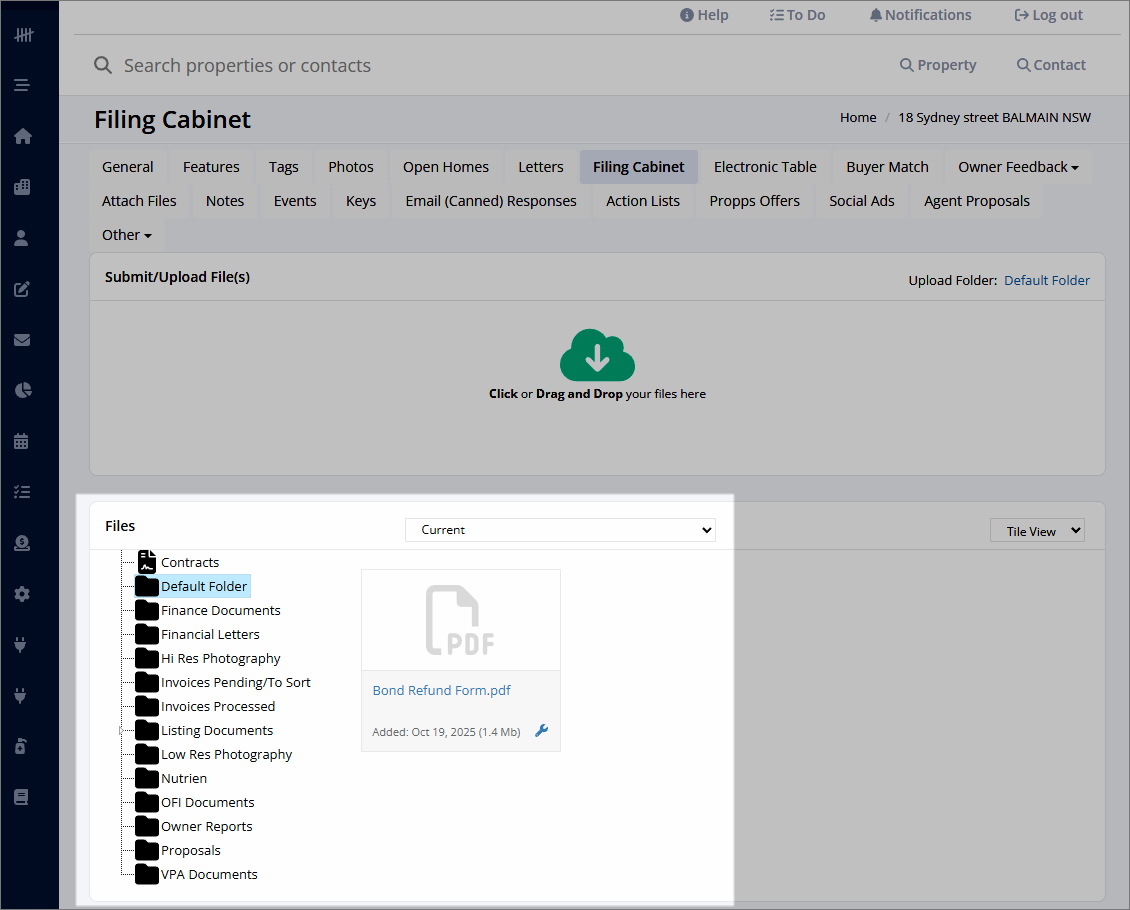Open the Contracts file-signature icon

[147, 562]
